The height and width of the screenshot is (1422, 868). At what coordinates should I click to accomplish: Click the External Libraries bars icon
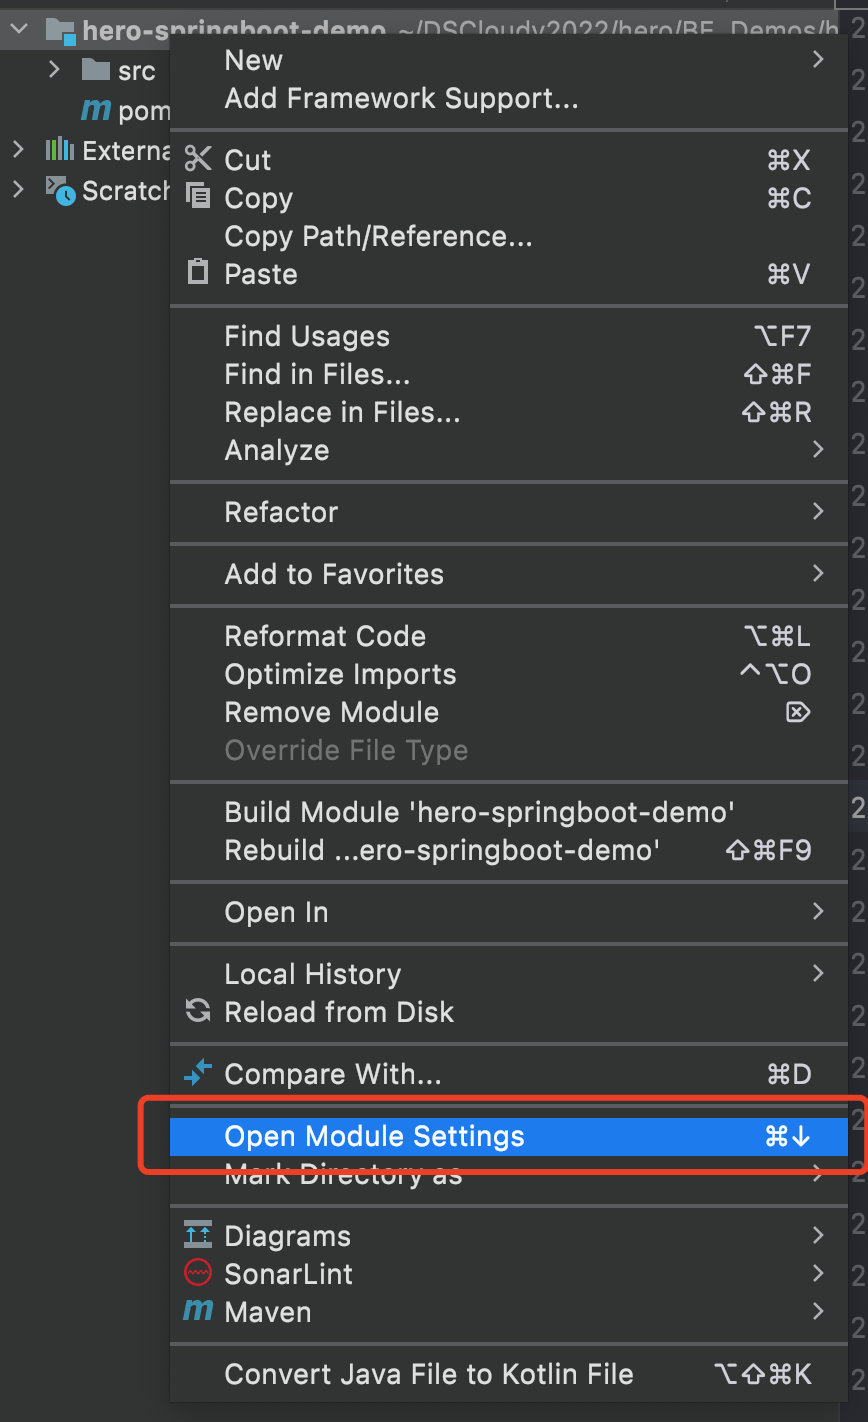click(x=60, y=150)
